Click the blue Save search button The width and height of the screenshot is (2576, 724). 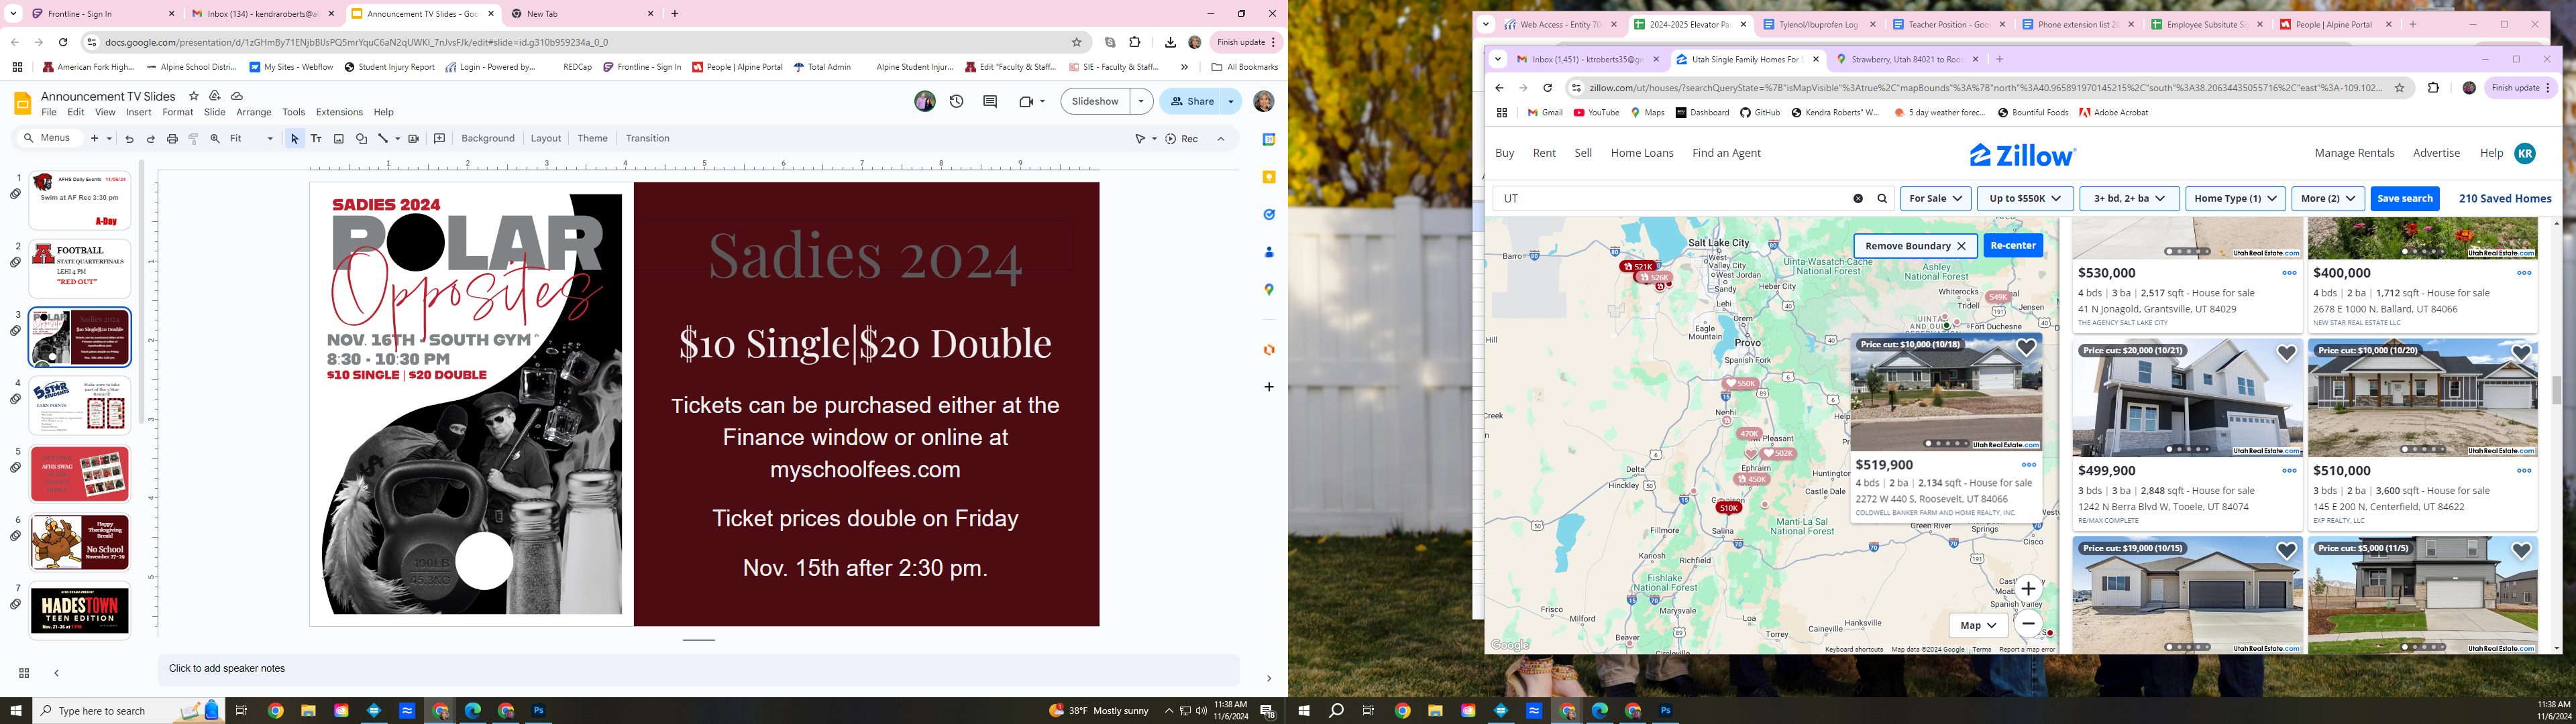2404,199
